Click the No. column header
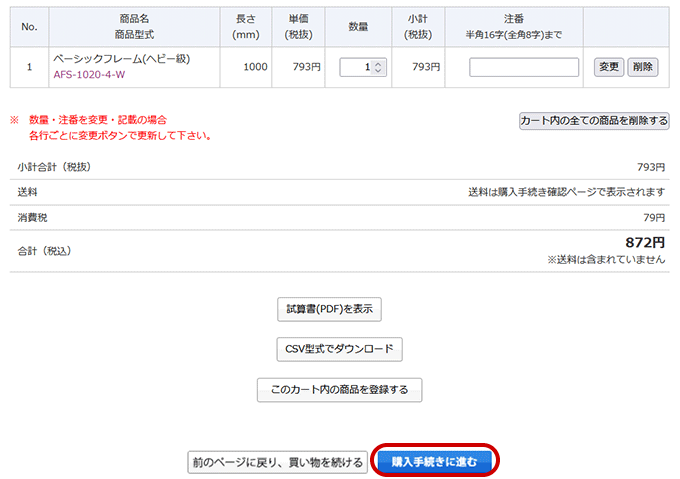680x479 pixels. pyautogui.click(x=30, y=26)
